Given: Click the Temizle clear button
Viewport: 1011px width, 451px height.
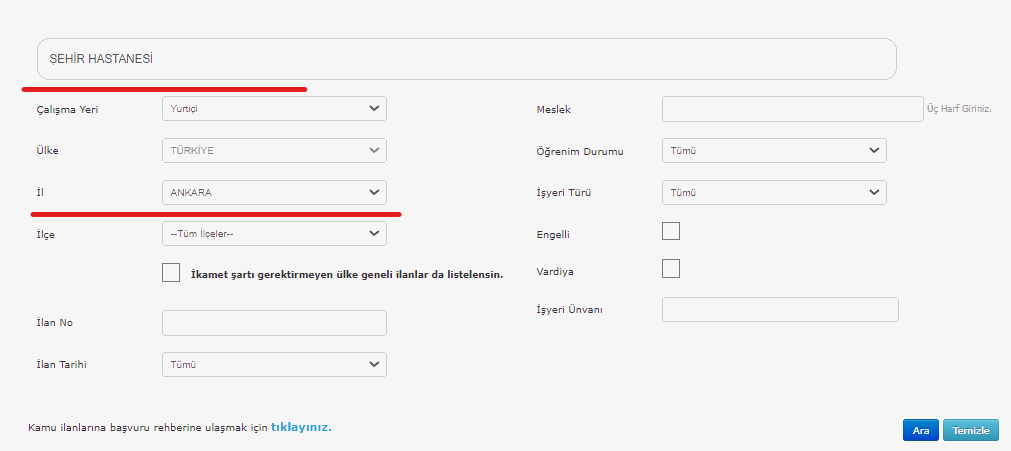Looking at the screenshot, I should click(x=970, y=430).
